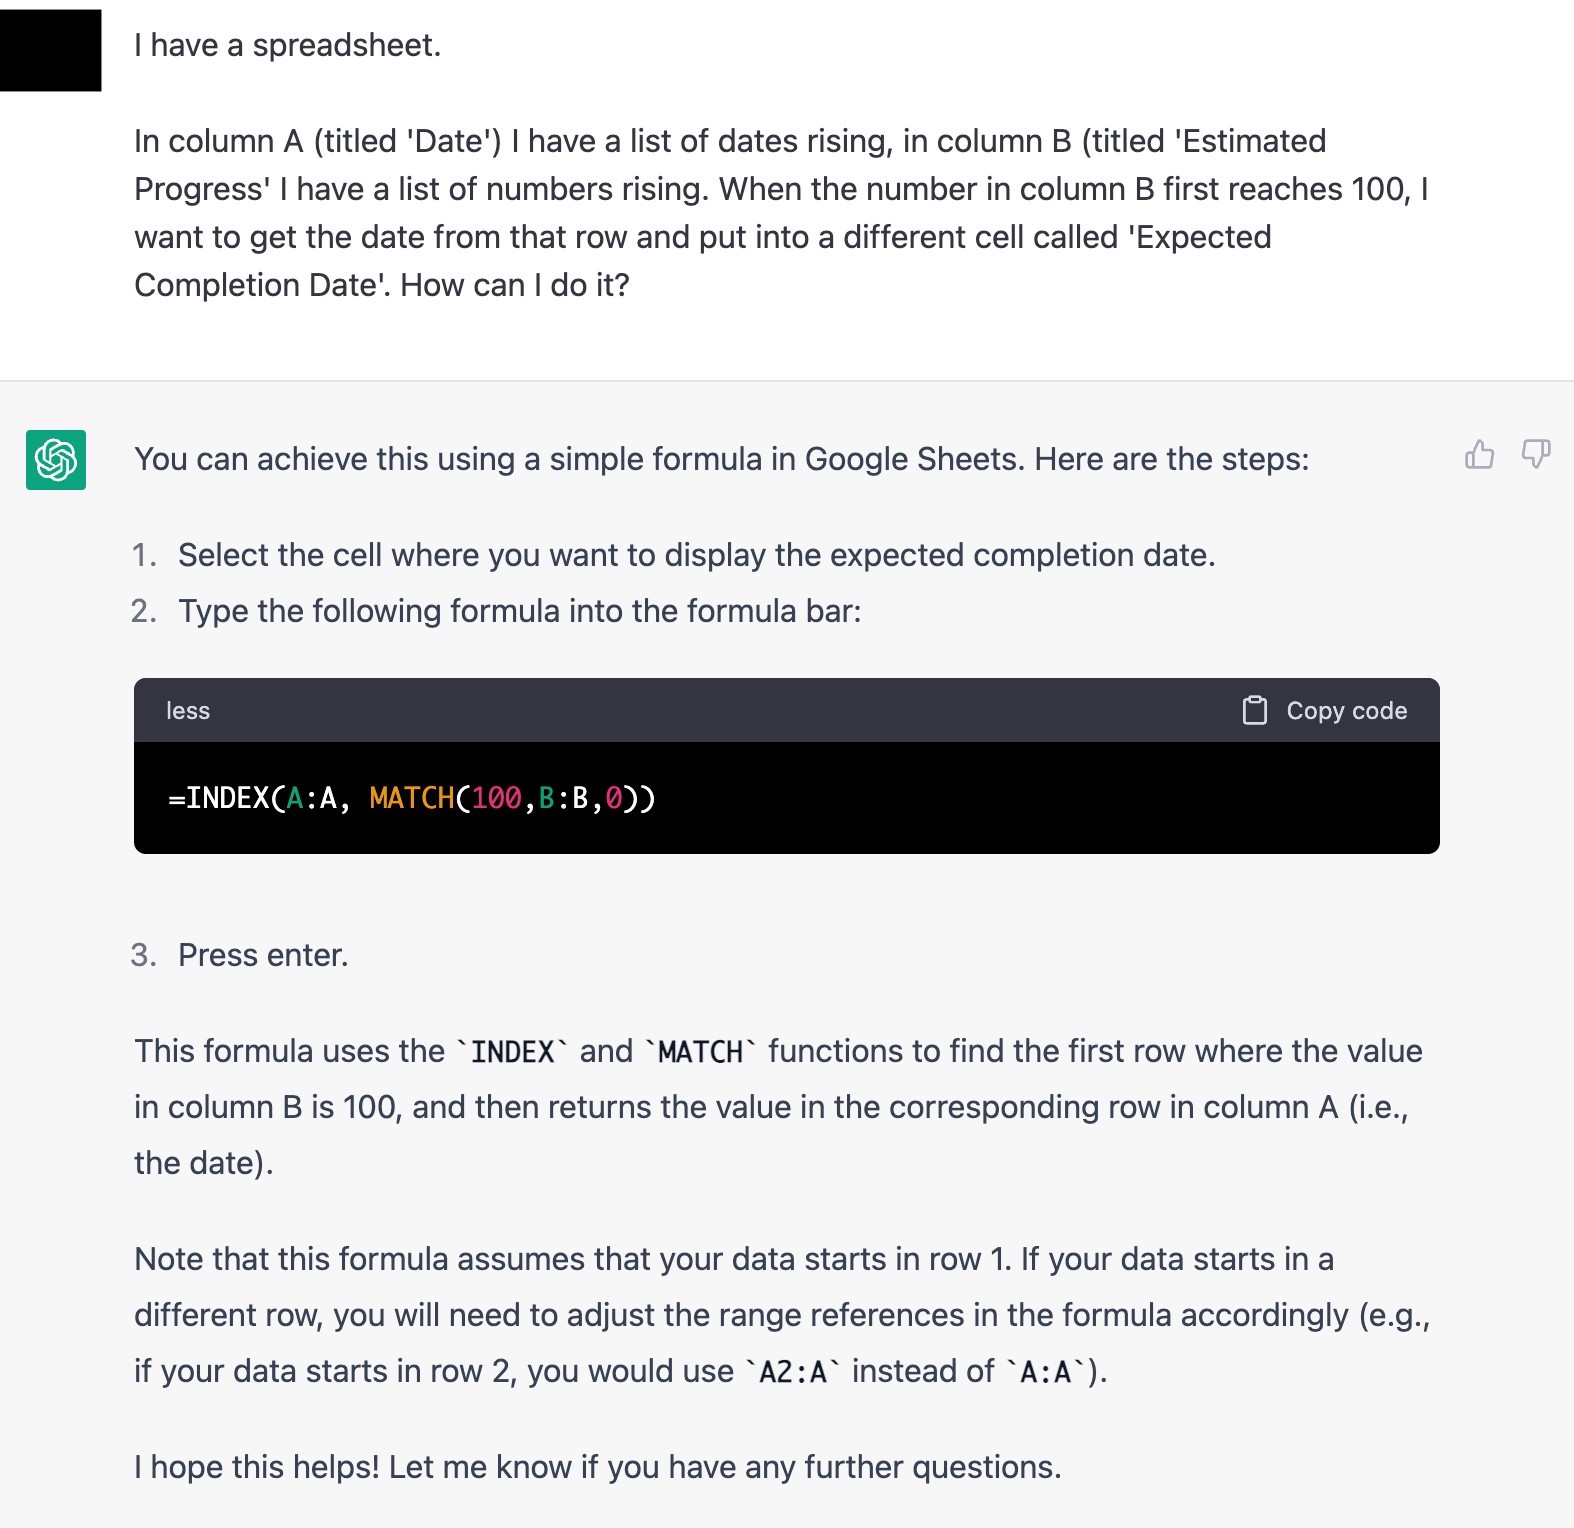The image size is (1574, 1528).
Task: Click the "Copy code" text button
Action: pos(1346,711)
